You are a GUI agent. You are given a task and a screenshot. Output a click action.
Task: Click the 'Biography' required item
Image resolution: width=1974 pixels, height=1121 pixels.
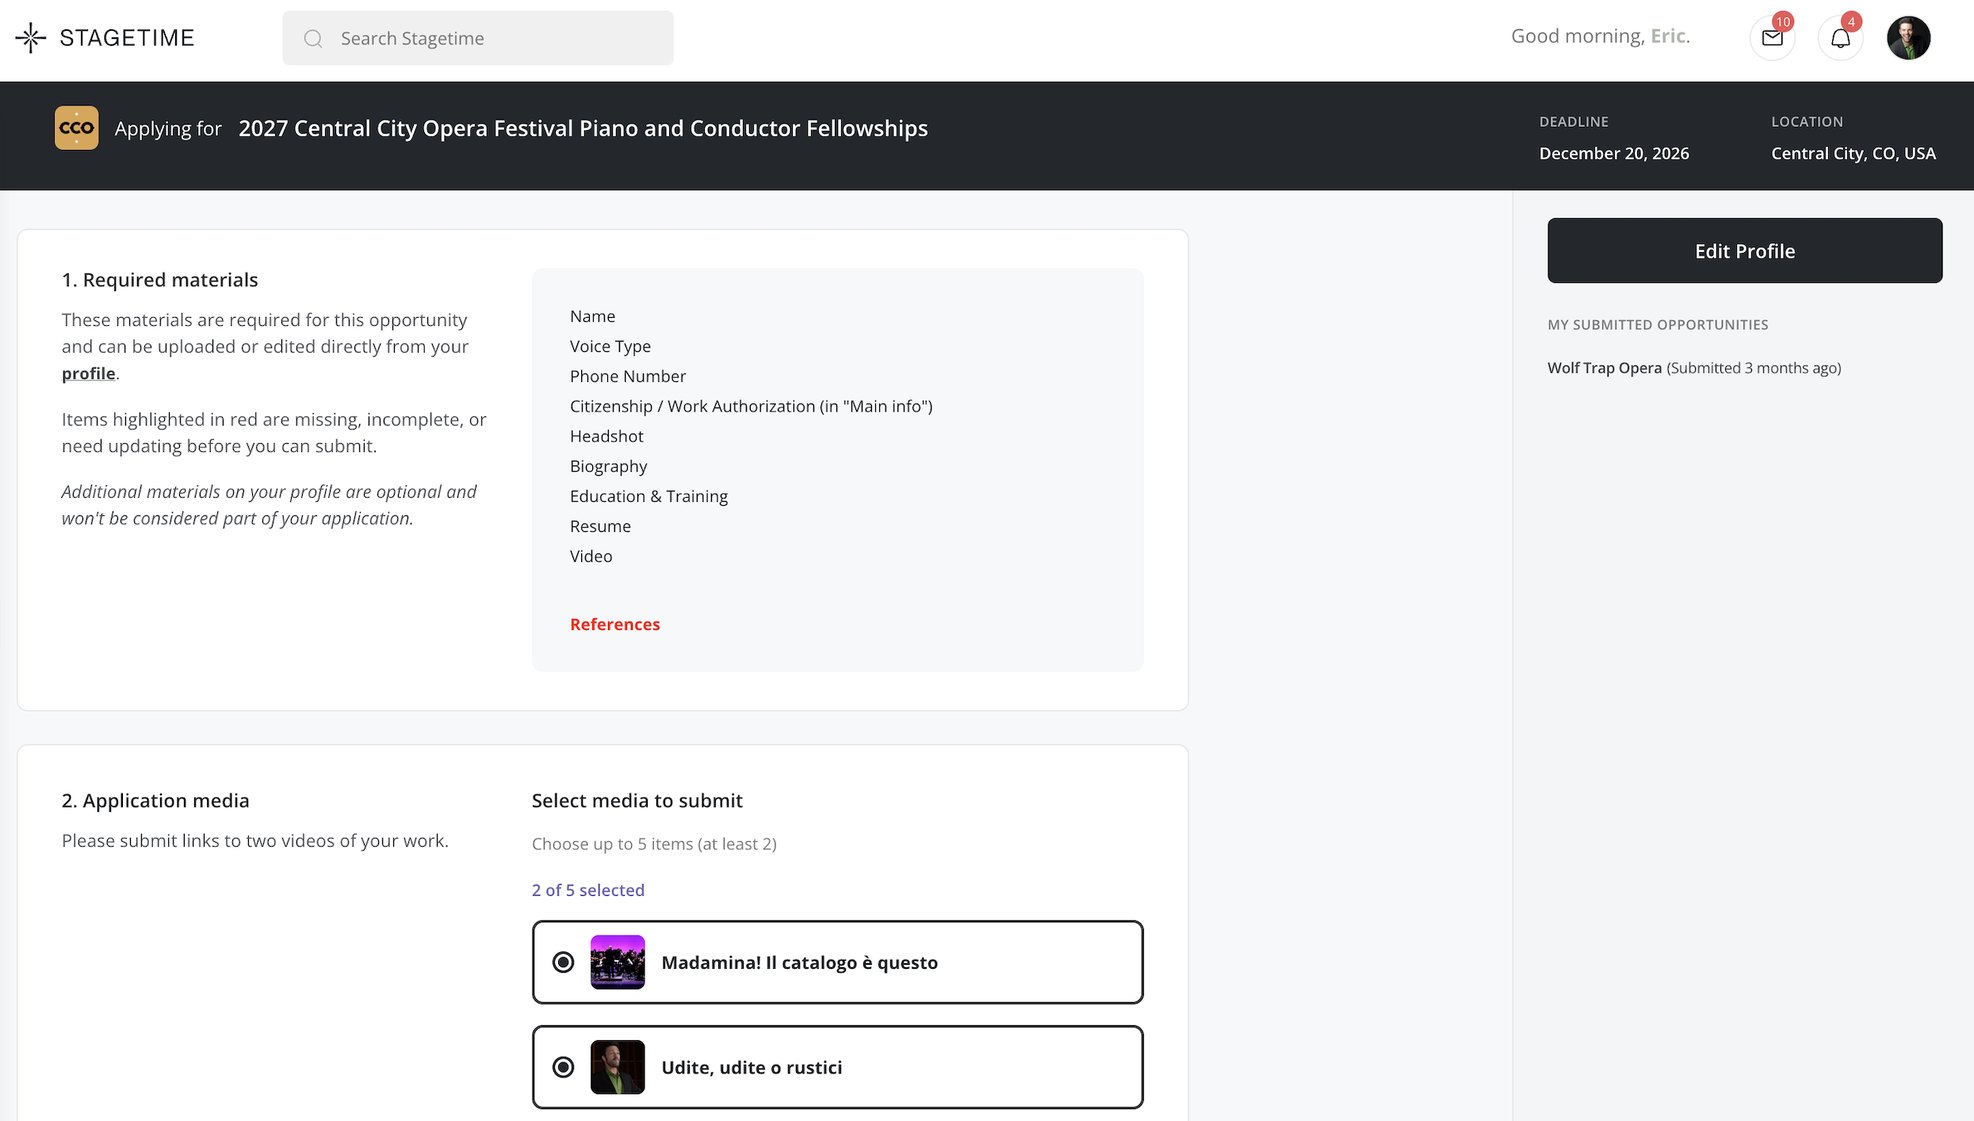click(609, 466)
